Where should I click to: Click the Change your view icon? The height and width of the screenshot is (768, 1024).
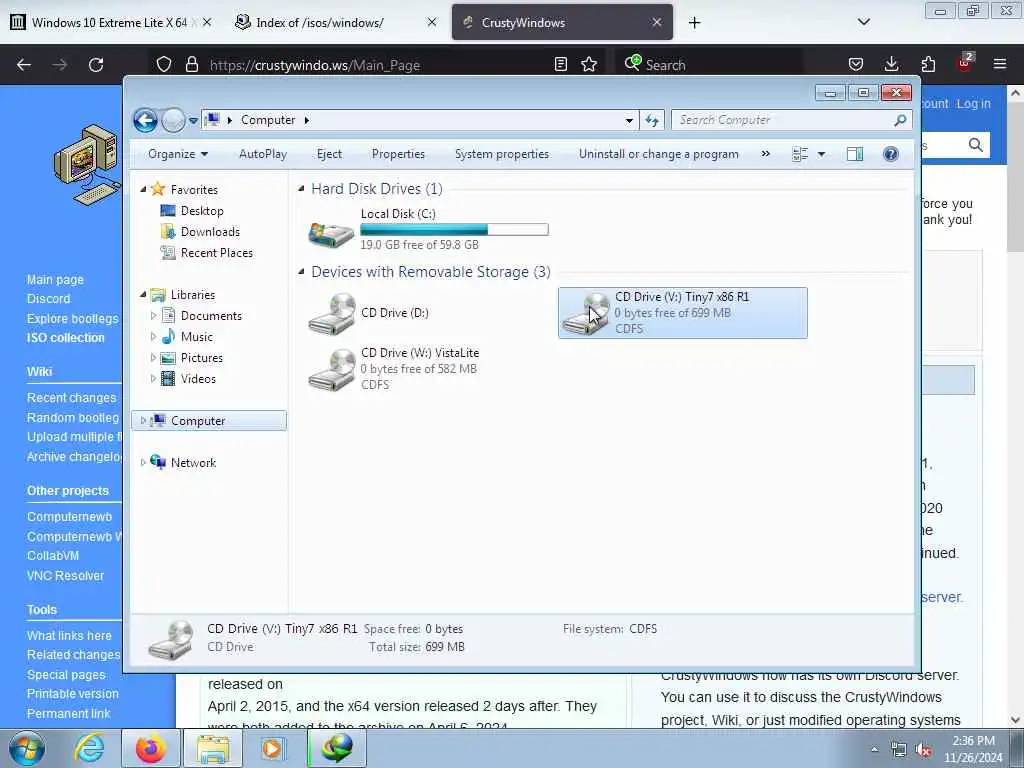(800, 154)
